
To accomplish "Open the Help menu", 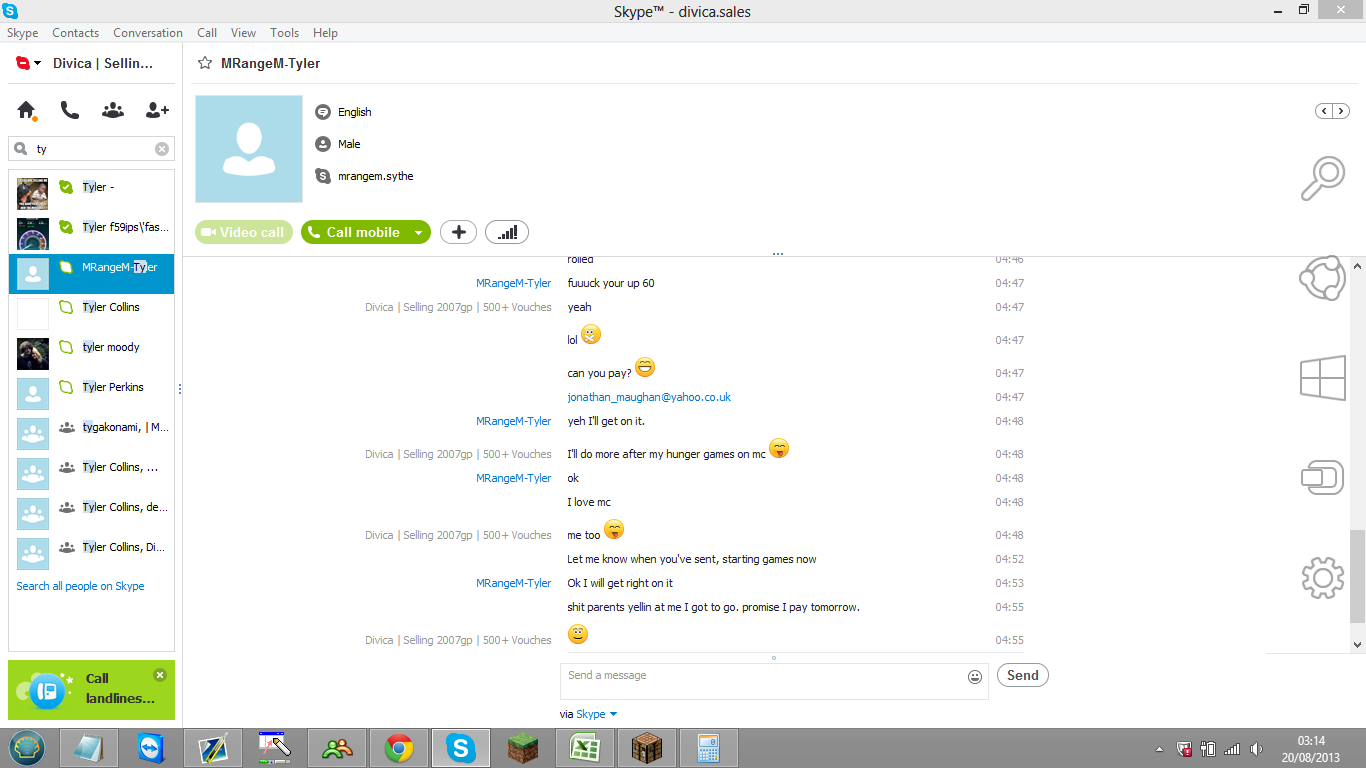I will pyautogui.click(x=325, y=33).
